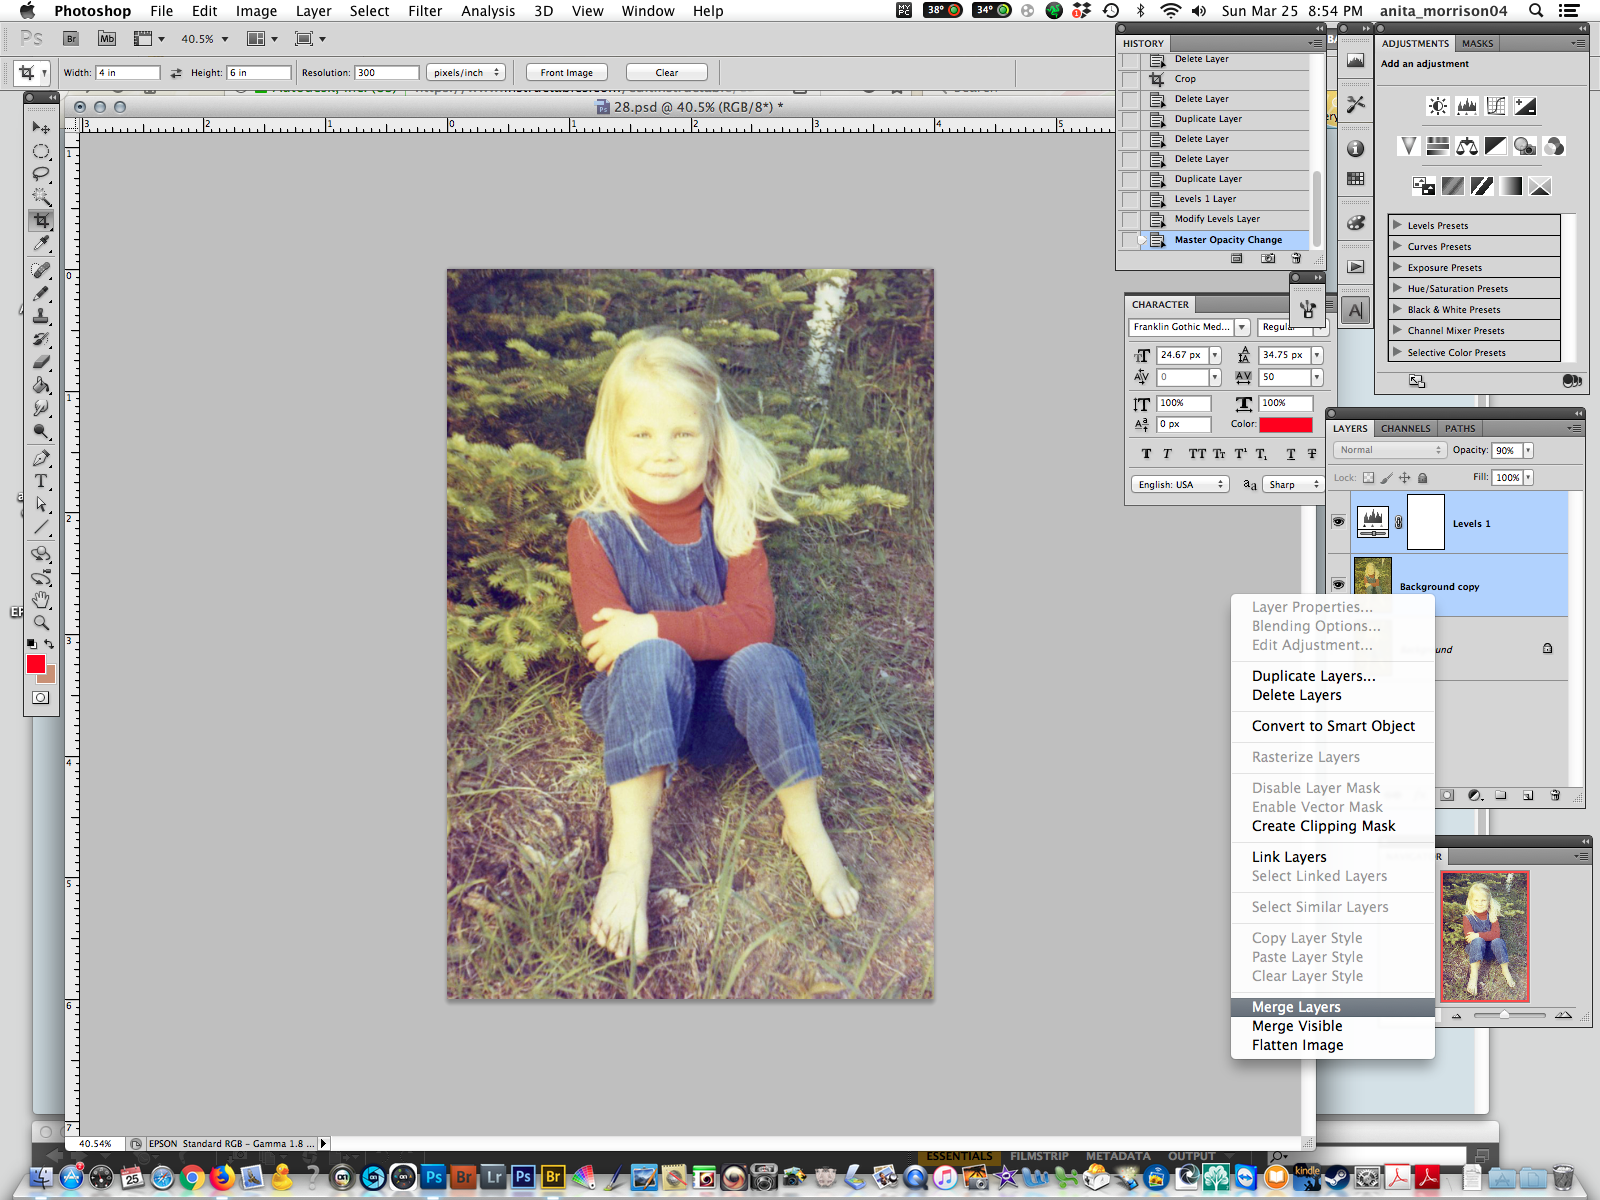Click the Levels adjustment icon
Viewport: 1600px width, 1200px height.
coord(1467,106)
